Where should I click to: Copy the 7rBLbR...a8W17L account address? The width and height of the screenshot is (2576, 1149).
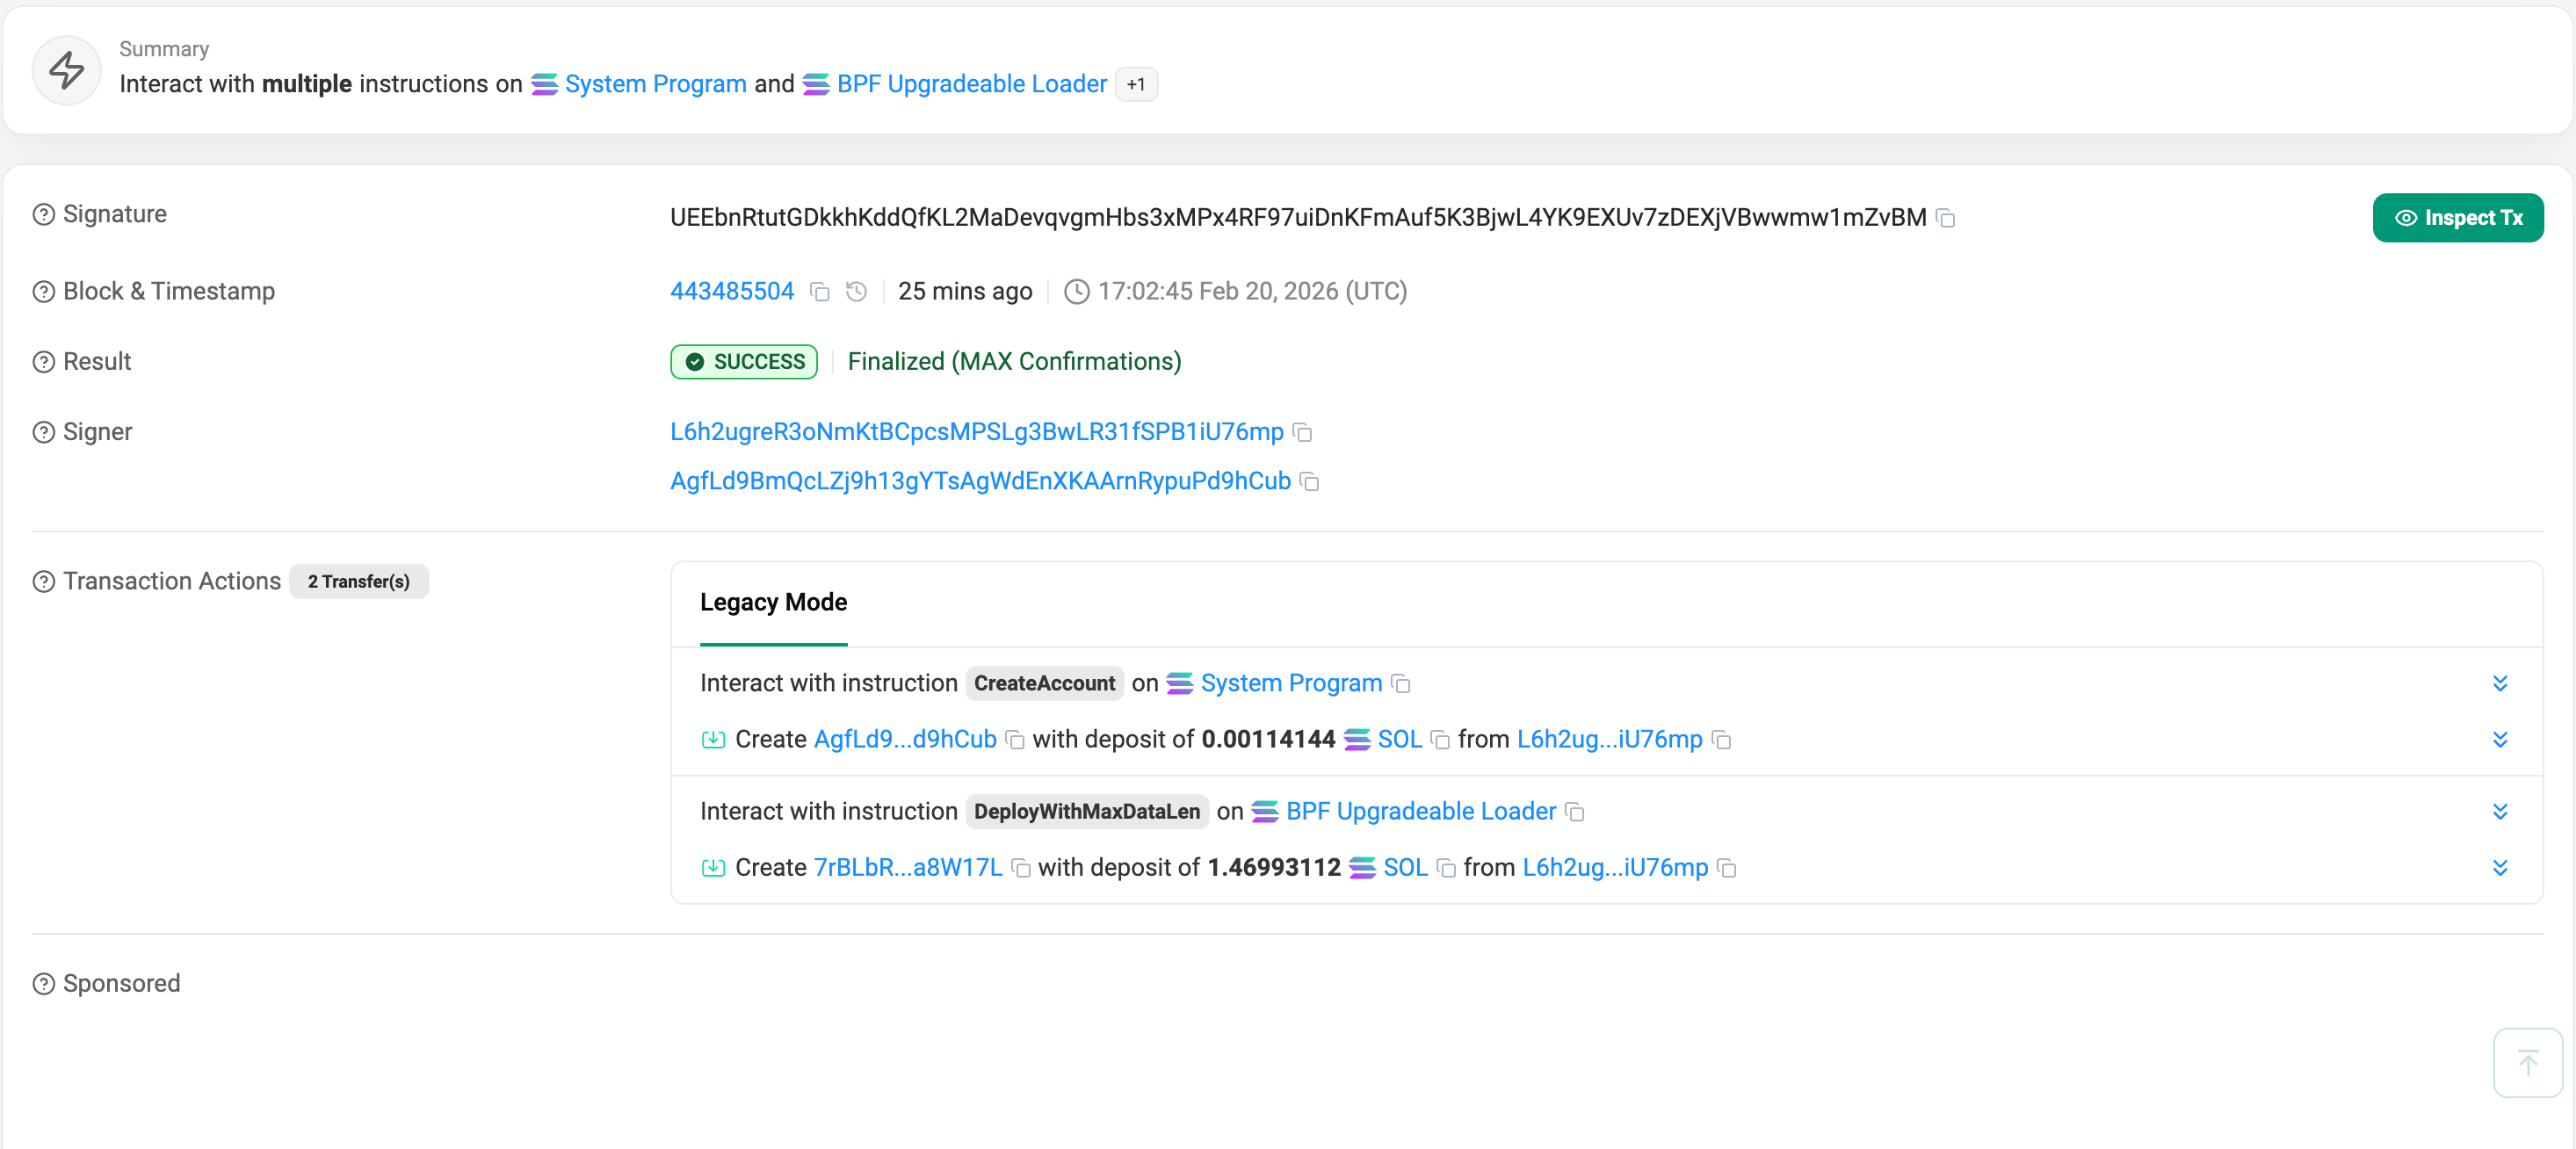[1021, 868]
